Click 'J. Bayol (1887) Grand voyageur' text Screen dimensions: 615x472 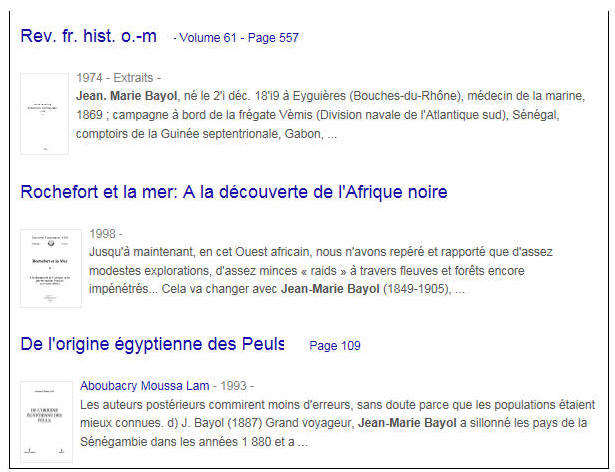268,423
